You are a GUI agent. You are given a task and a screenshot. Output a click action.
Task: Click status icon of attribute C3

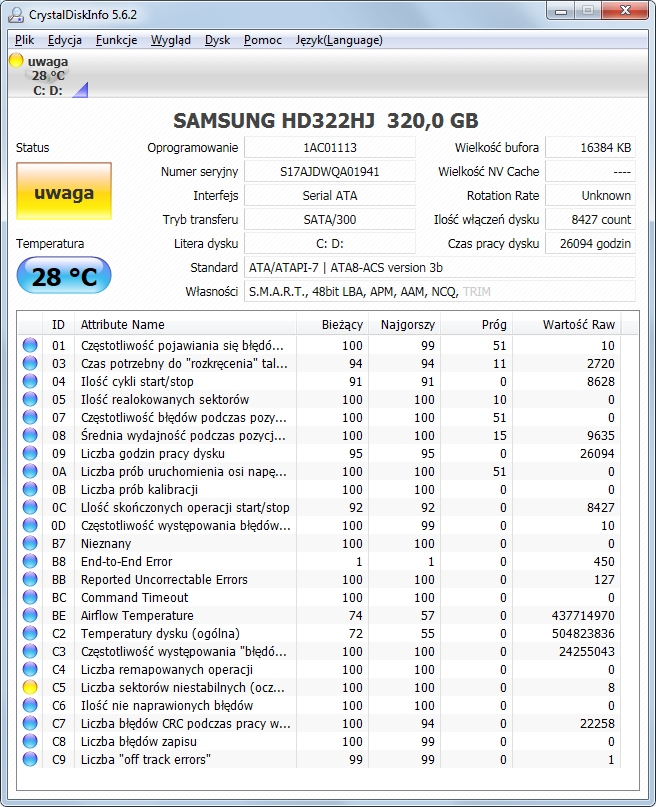[30, 651]
